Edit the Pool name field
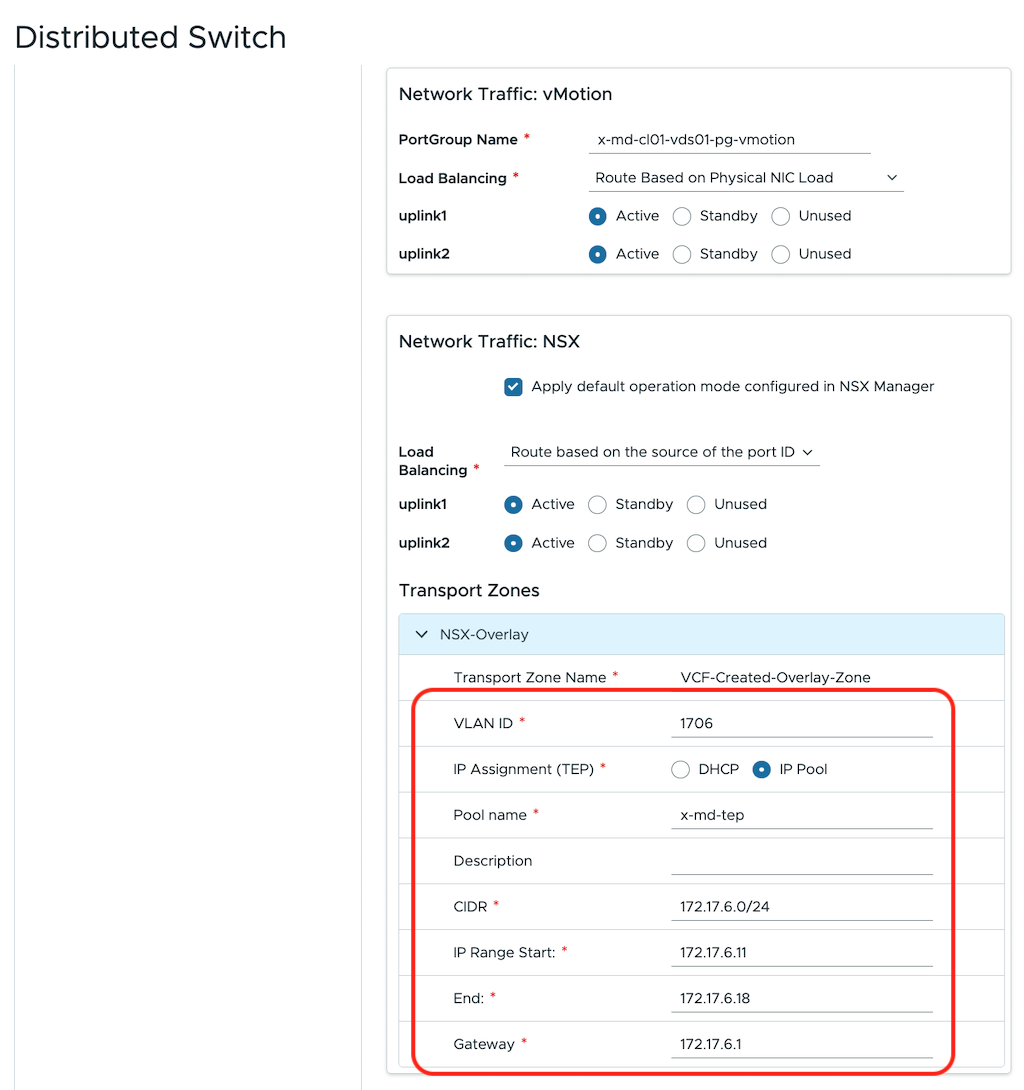Screen dimensions: 1024x1090 click(x=802, y=815)
